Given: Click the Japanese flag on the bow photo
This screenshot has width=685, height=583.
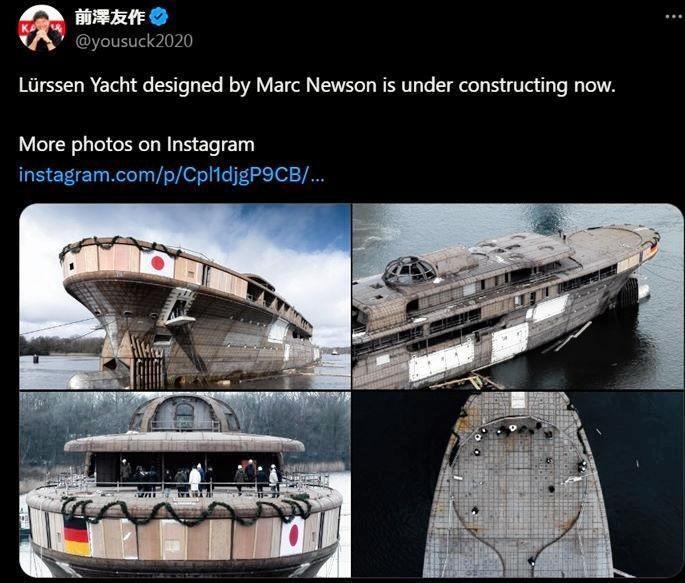Looking at the screenshot, I should click(157, 263).
